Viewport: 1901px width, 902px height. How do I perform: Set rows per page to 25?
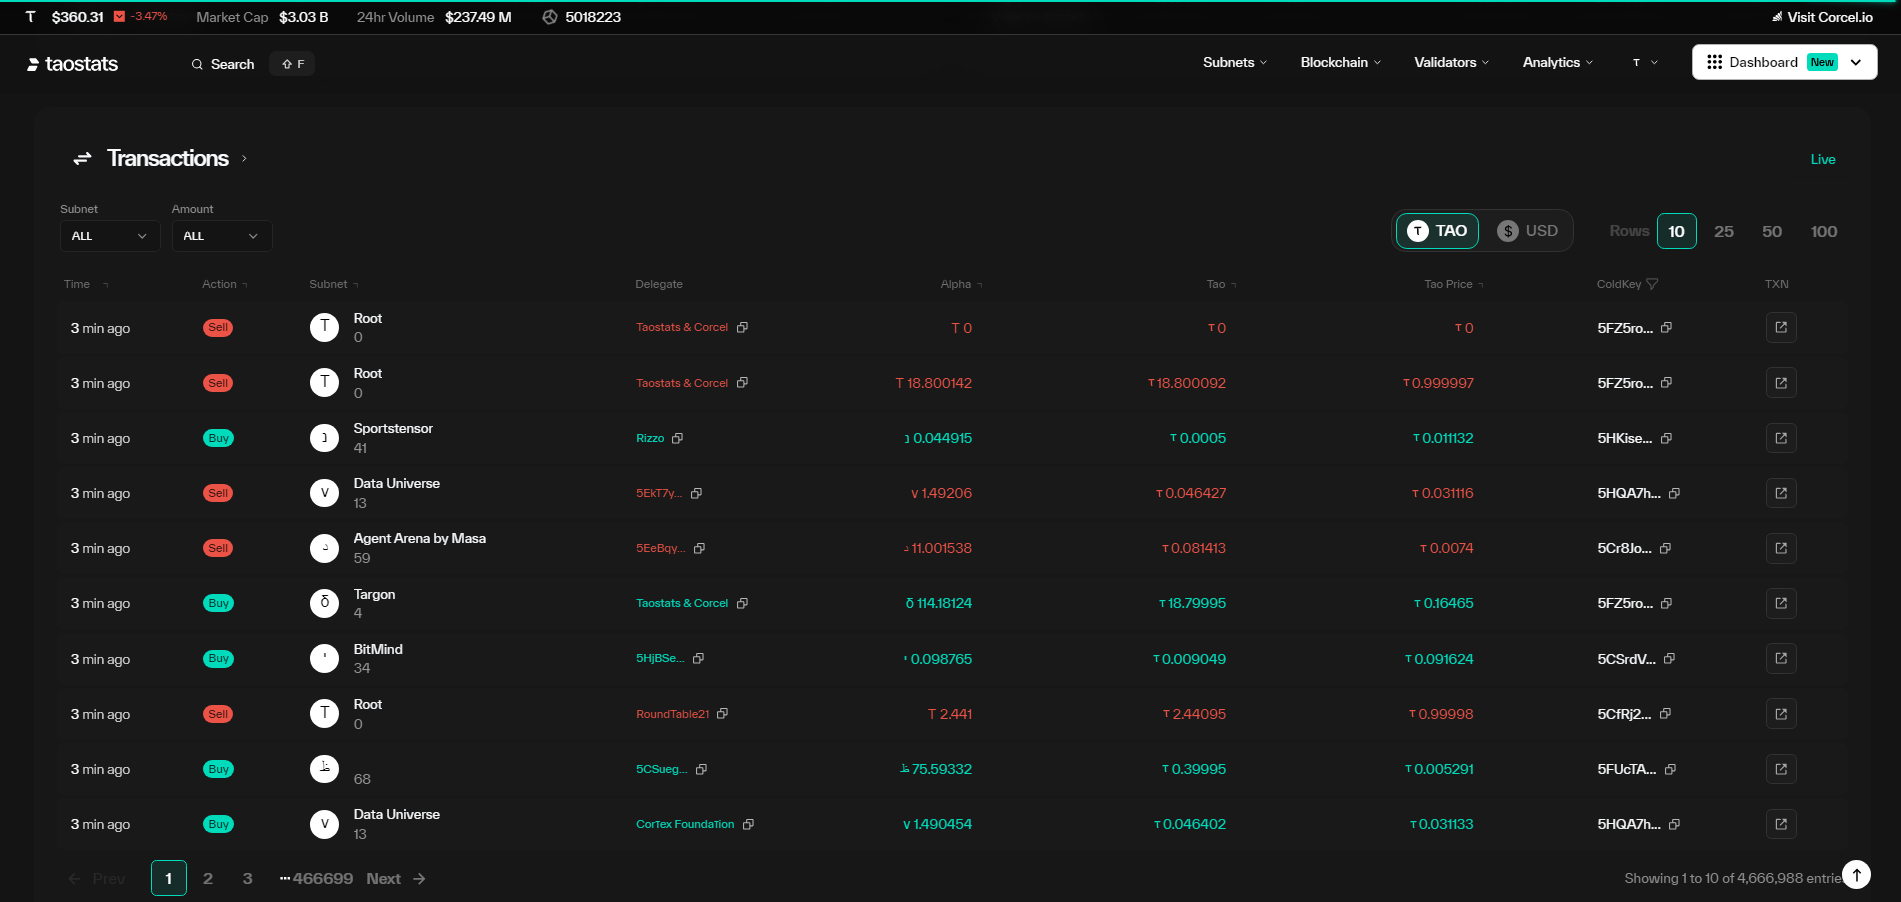point(1723,232)
